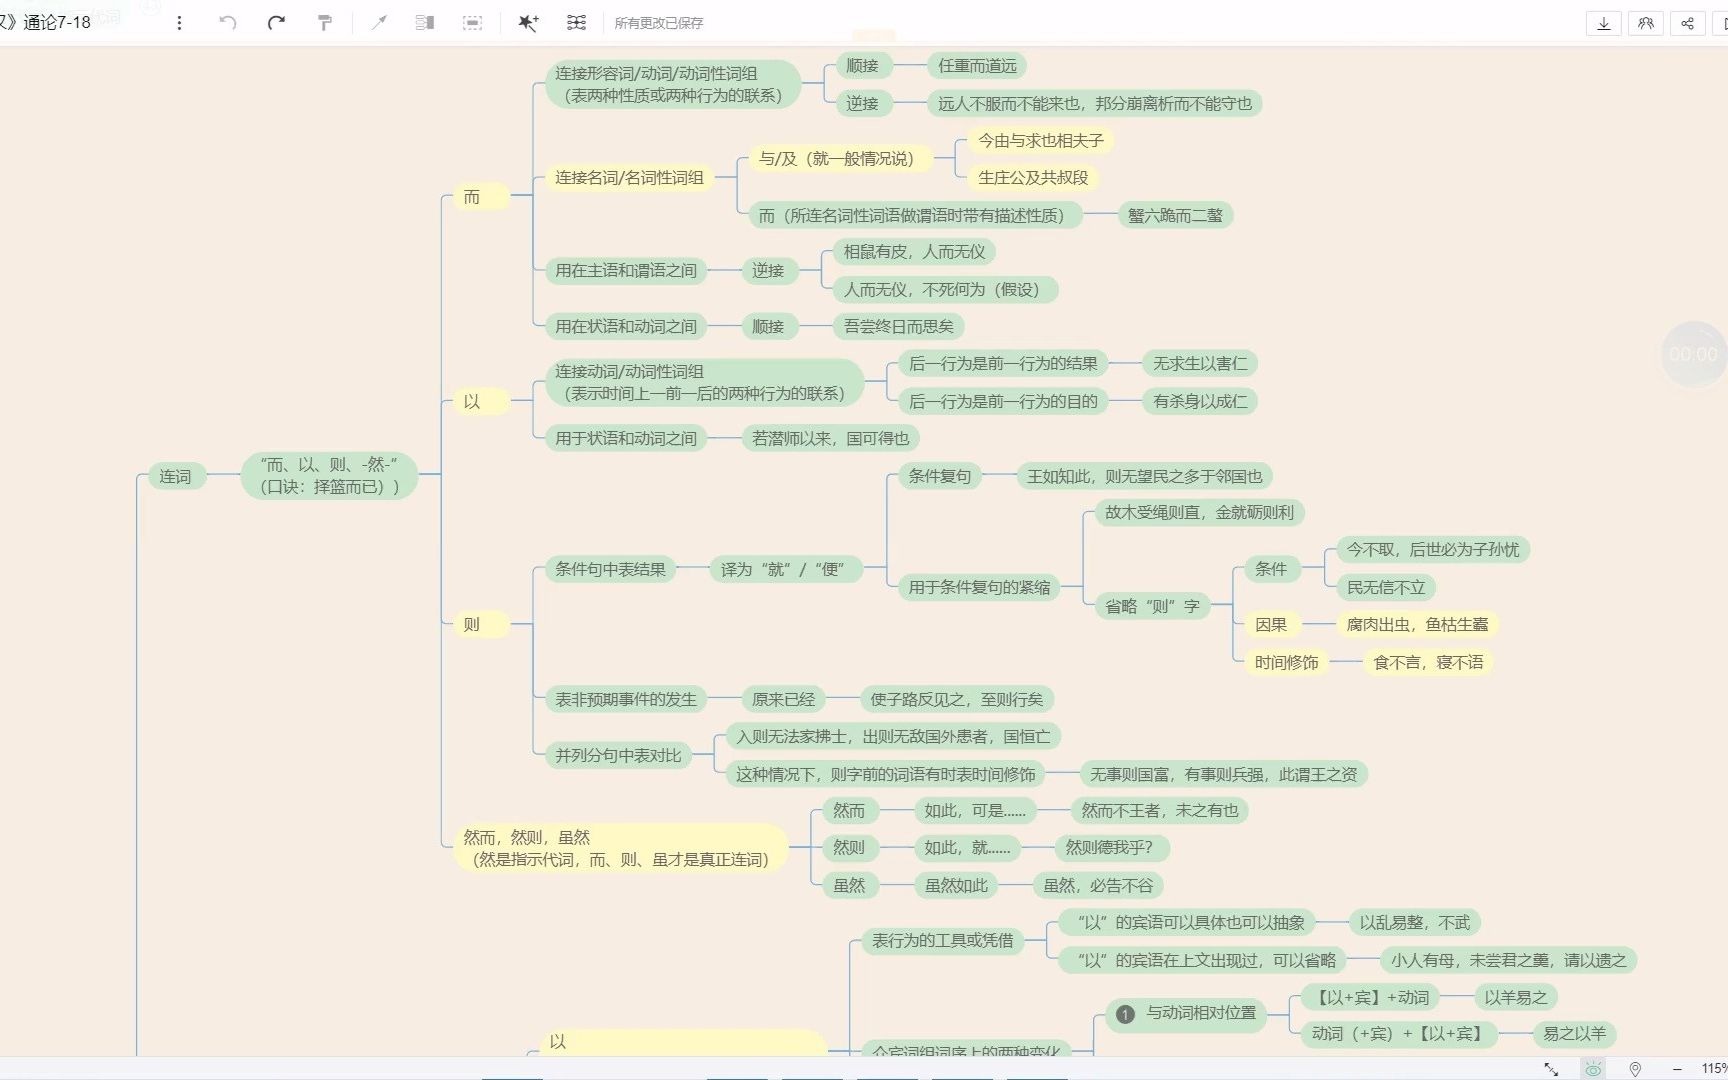Open the three-dot more options menu

click(x=179, y=23)
